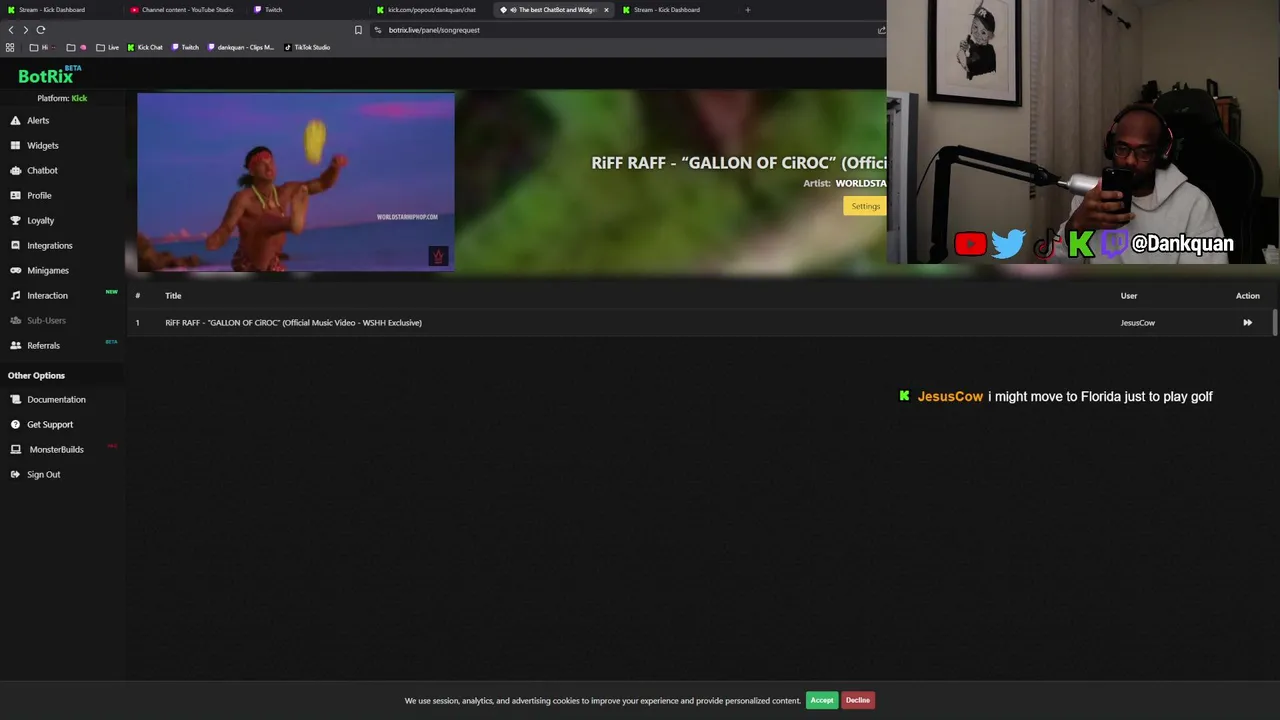Click the BotRix logo
The image size is (1280, 720).
pos(49,76)
